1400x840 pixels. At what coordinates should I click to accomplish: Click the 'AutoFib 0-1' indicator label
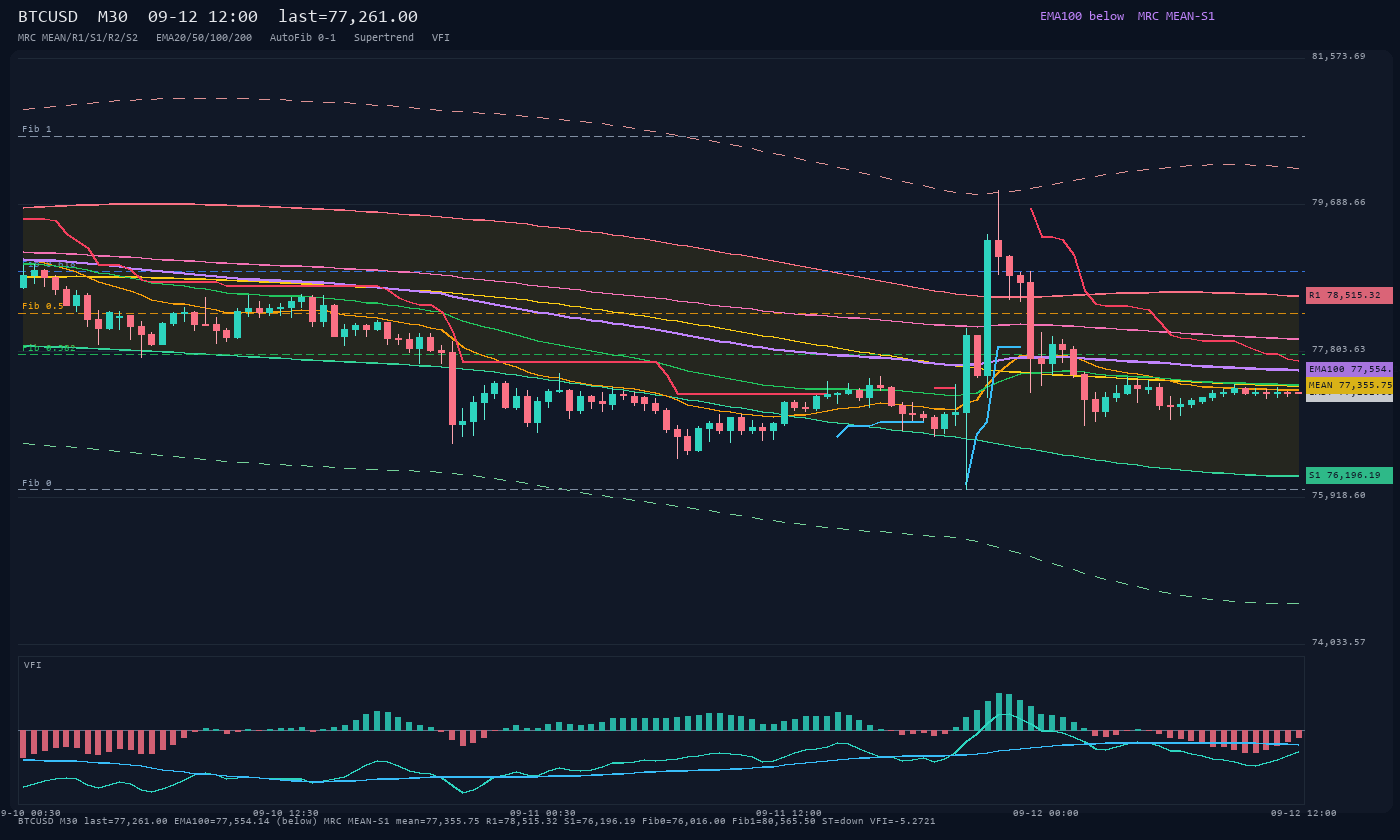[303, 37]
